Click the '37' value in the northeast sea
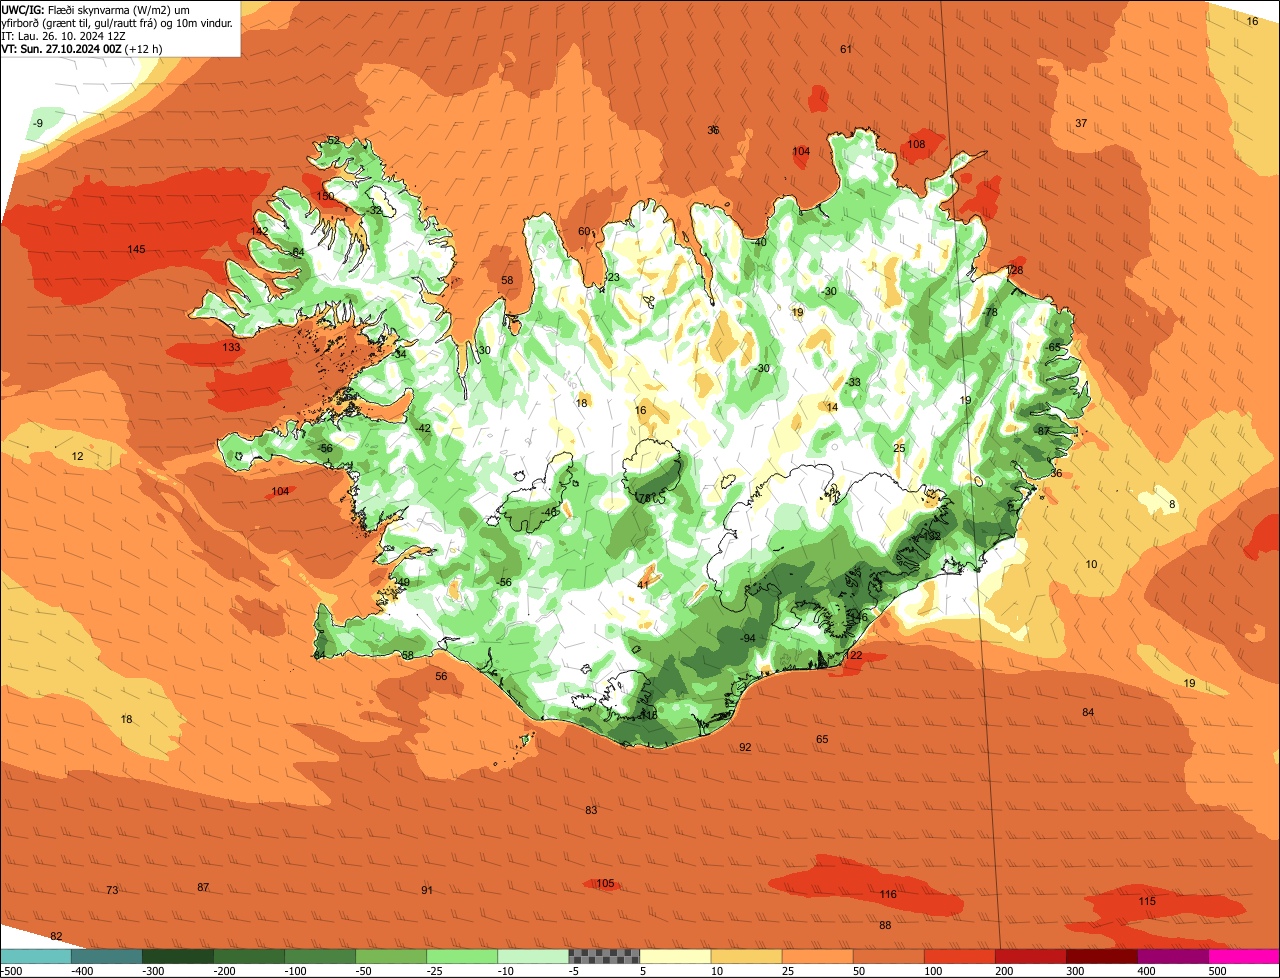1280x978 pixels. click(x=1081, y=123)
